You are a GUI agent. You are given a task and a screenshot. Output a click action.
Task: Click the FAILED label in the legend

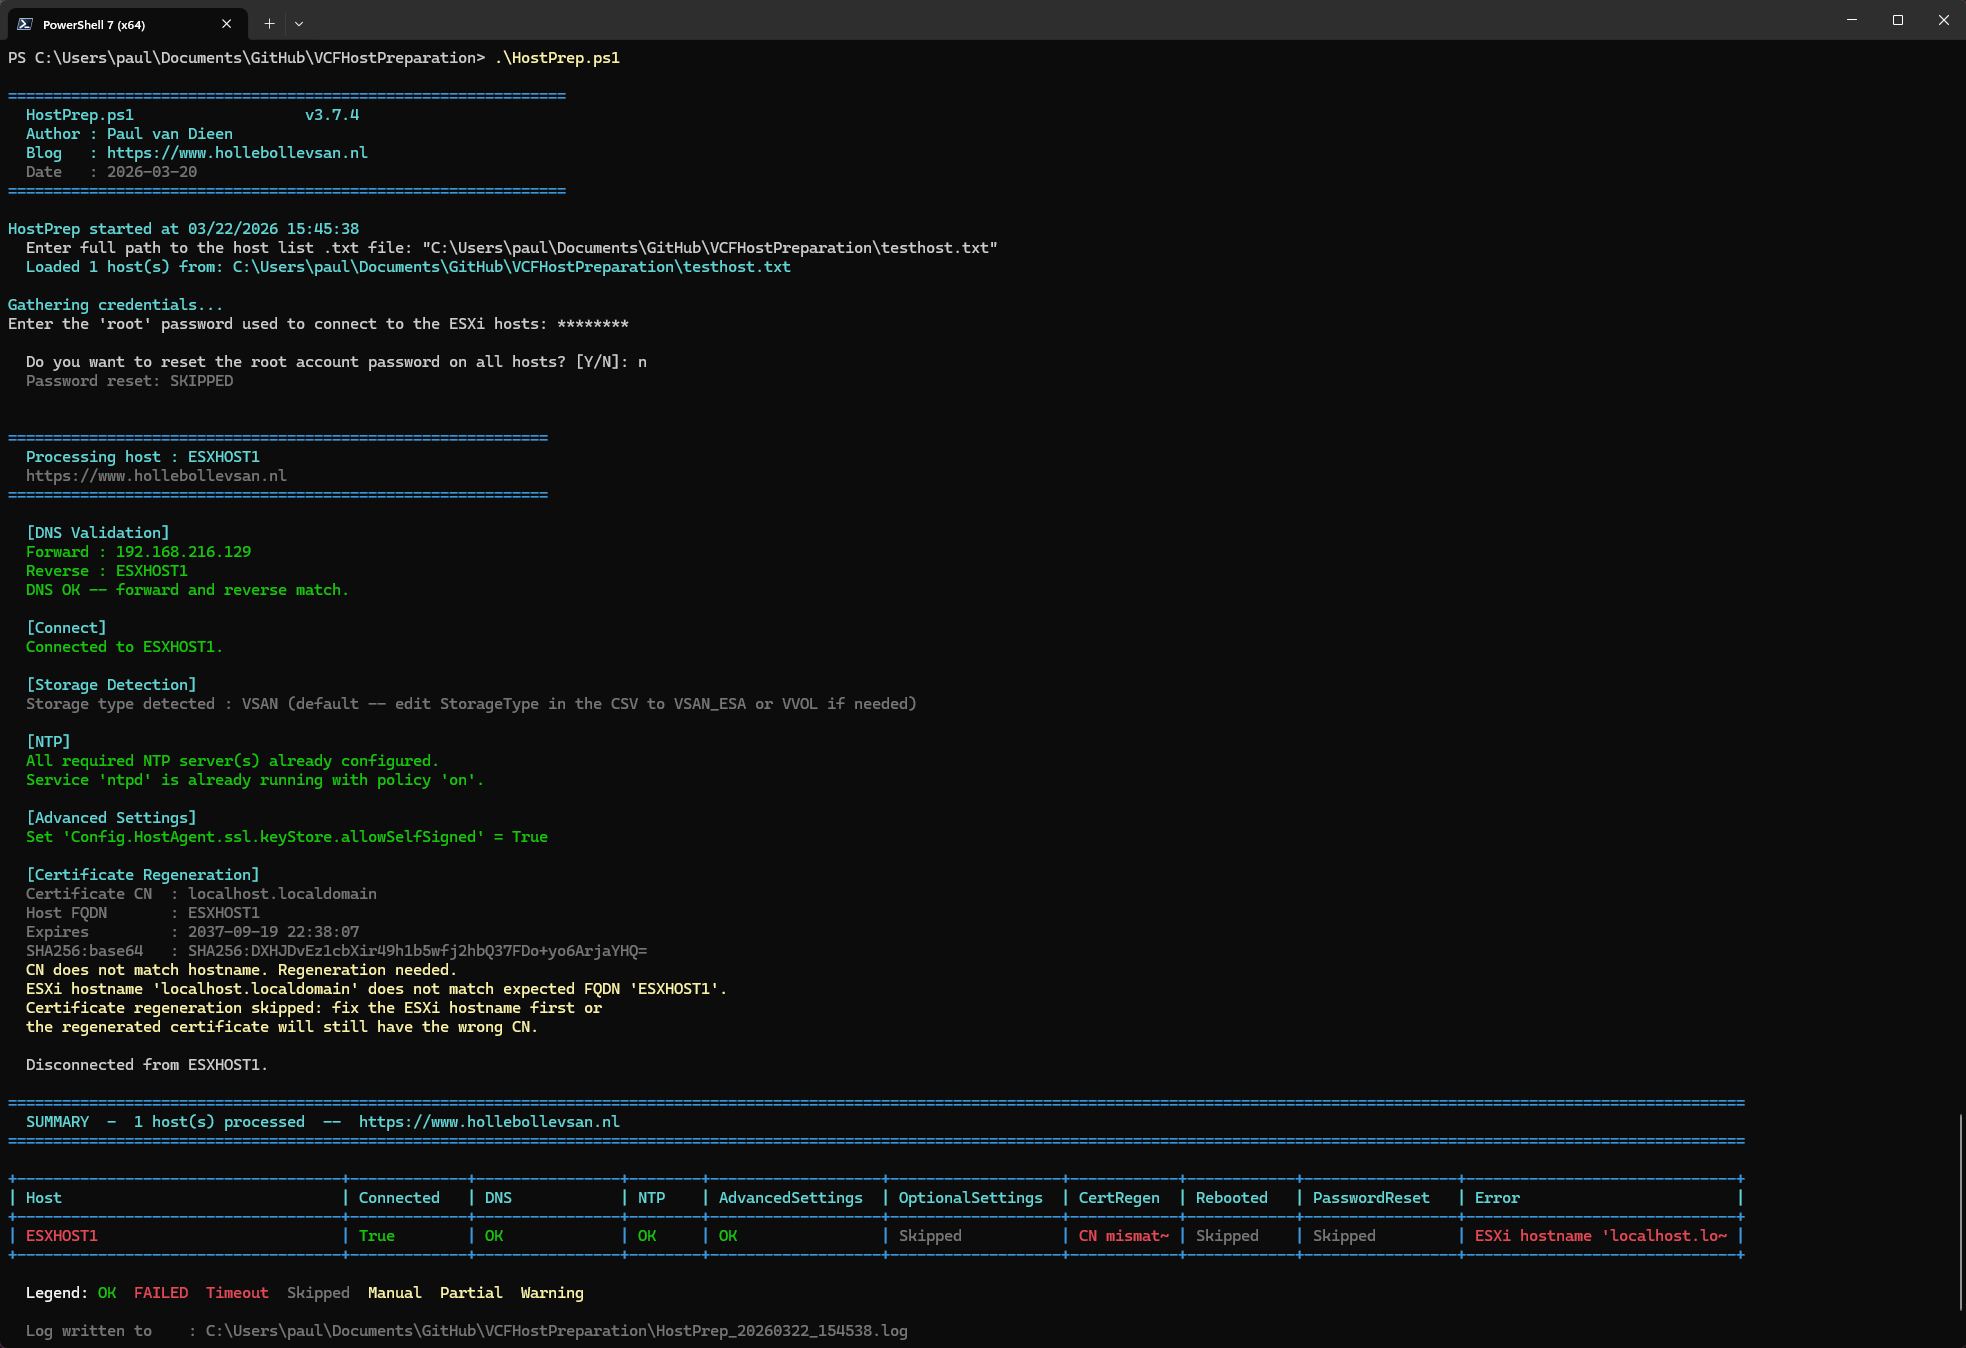161,1293
